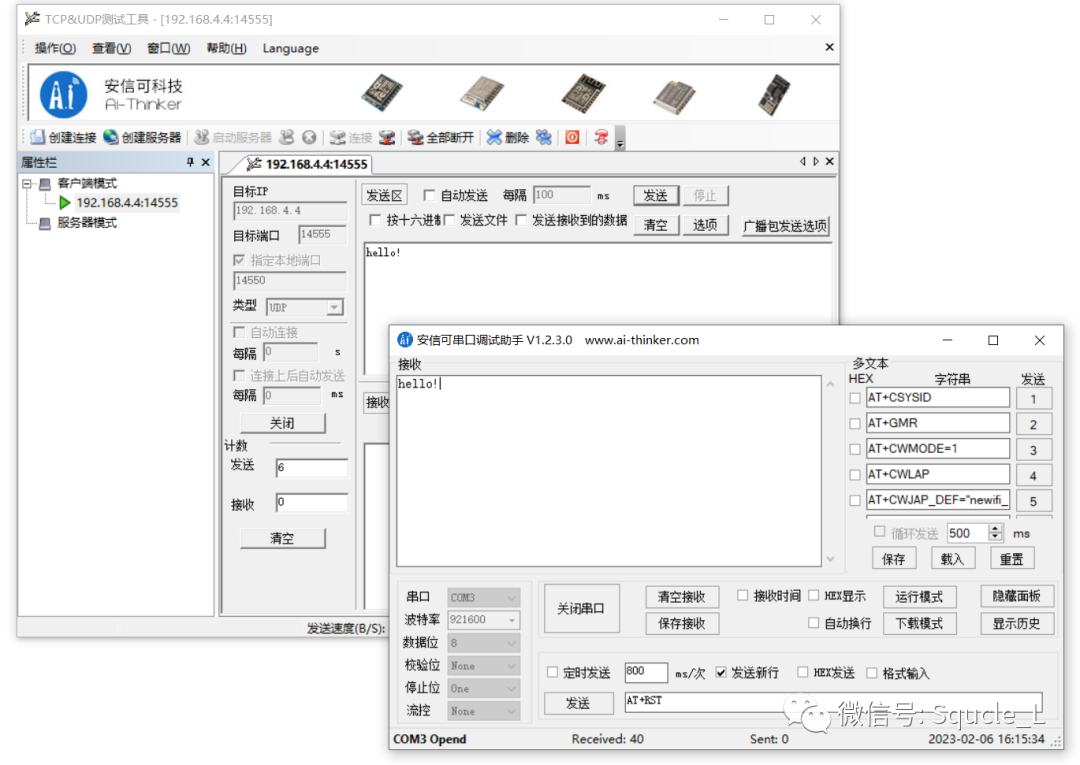
Task: Click the Ai-Thinker logo in the banner
Action: [x=64, y=96]
